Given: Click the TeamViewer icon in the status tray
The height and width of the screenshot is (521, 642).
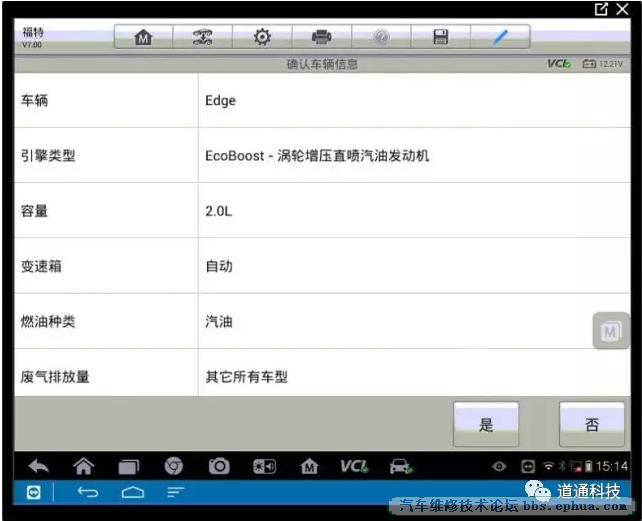Looking at the screenshot, I should tap(528, 466).
